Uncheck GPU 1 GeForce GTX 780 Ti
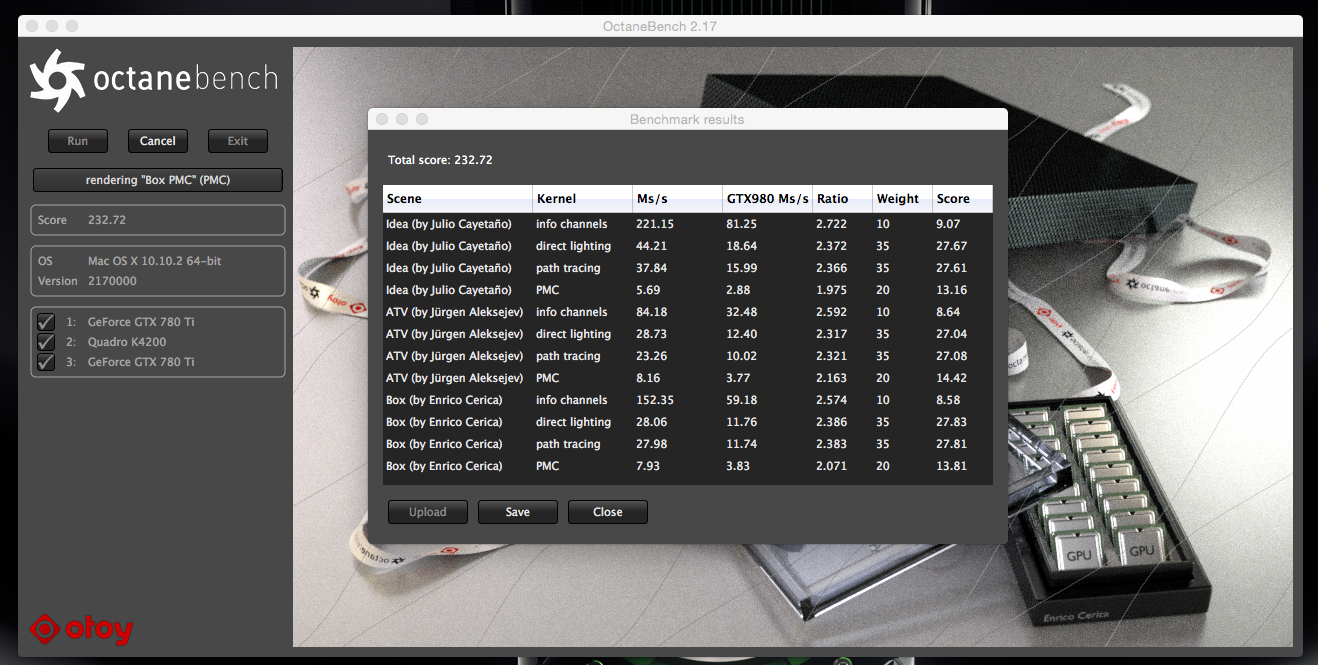This screenshot has width=1318, height=665. 46,322
